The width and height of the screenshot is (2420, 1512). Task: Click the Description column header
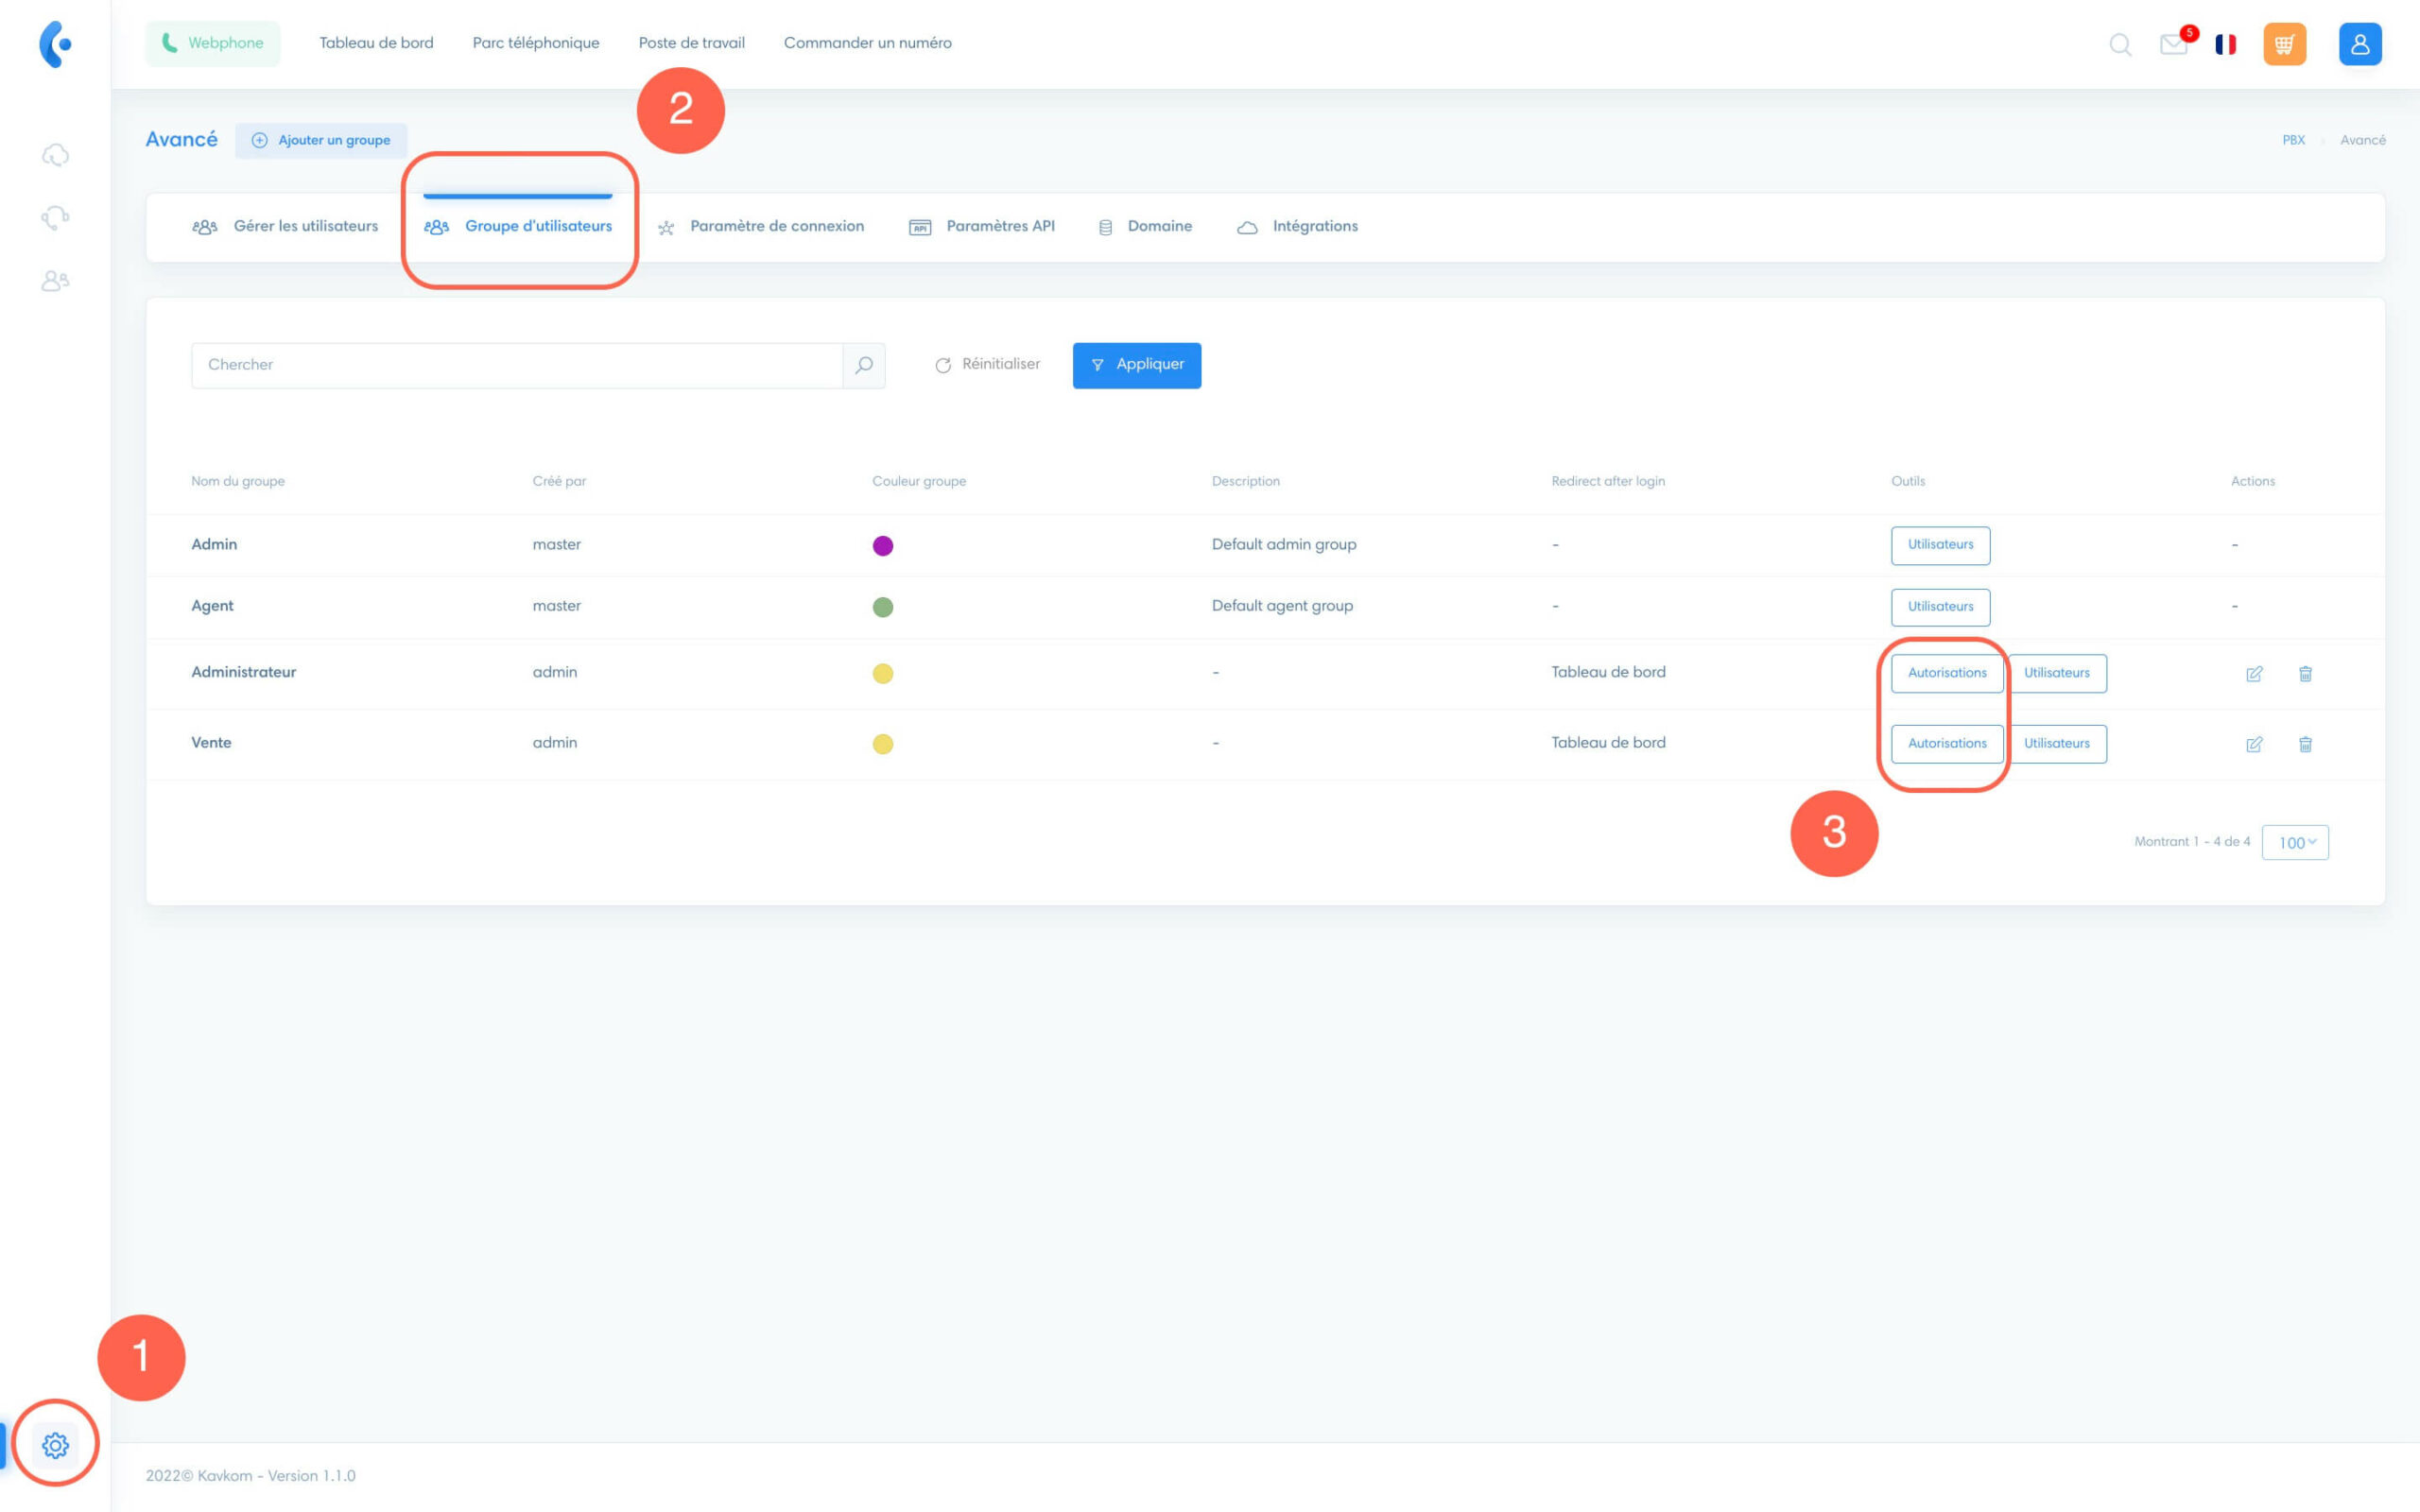pyautogui.click(x=1245, y=481)
